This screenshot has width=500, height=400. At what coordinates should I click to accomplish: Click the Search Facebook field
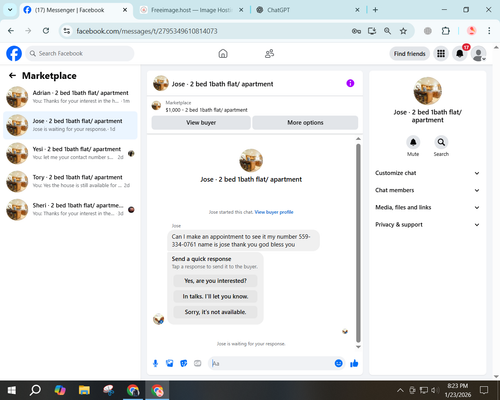pos(80,53)
